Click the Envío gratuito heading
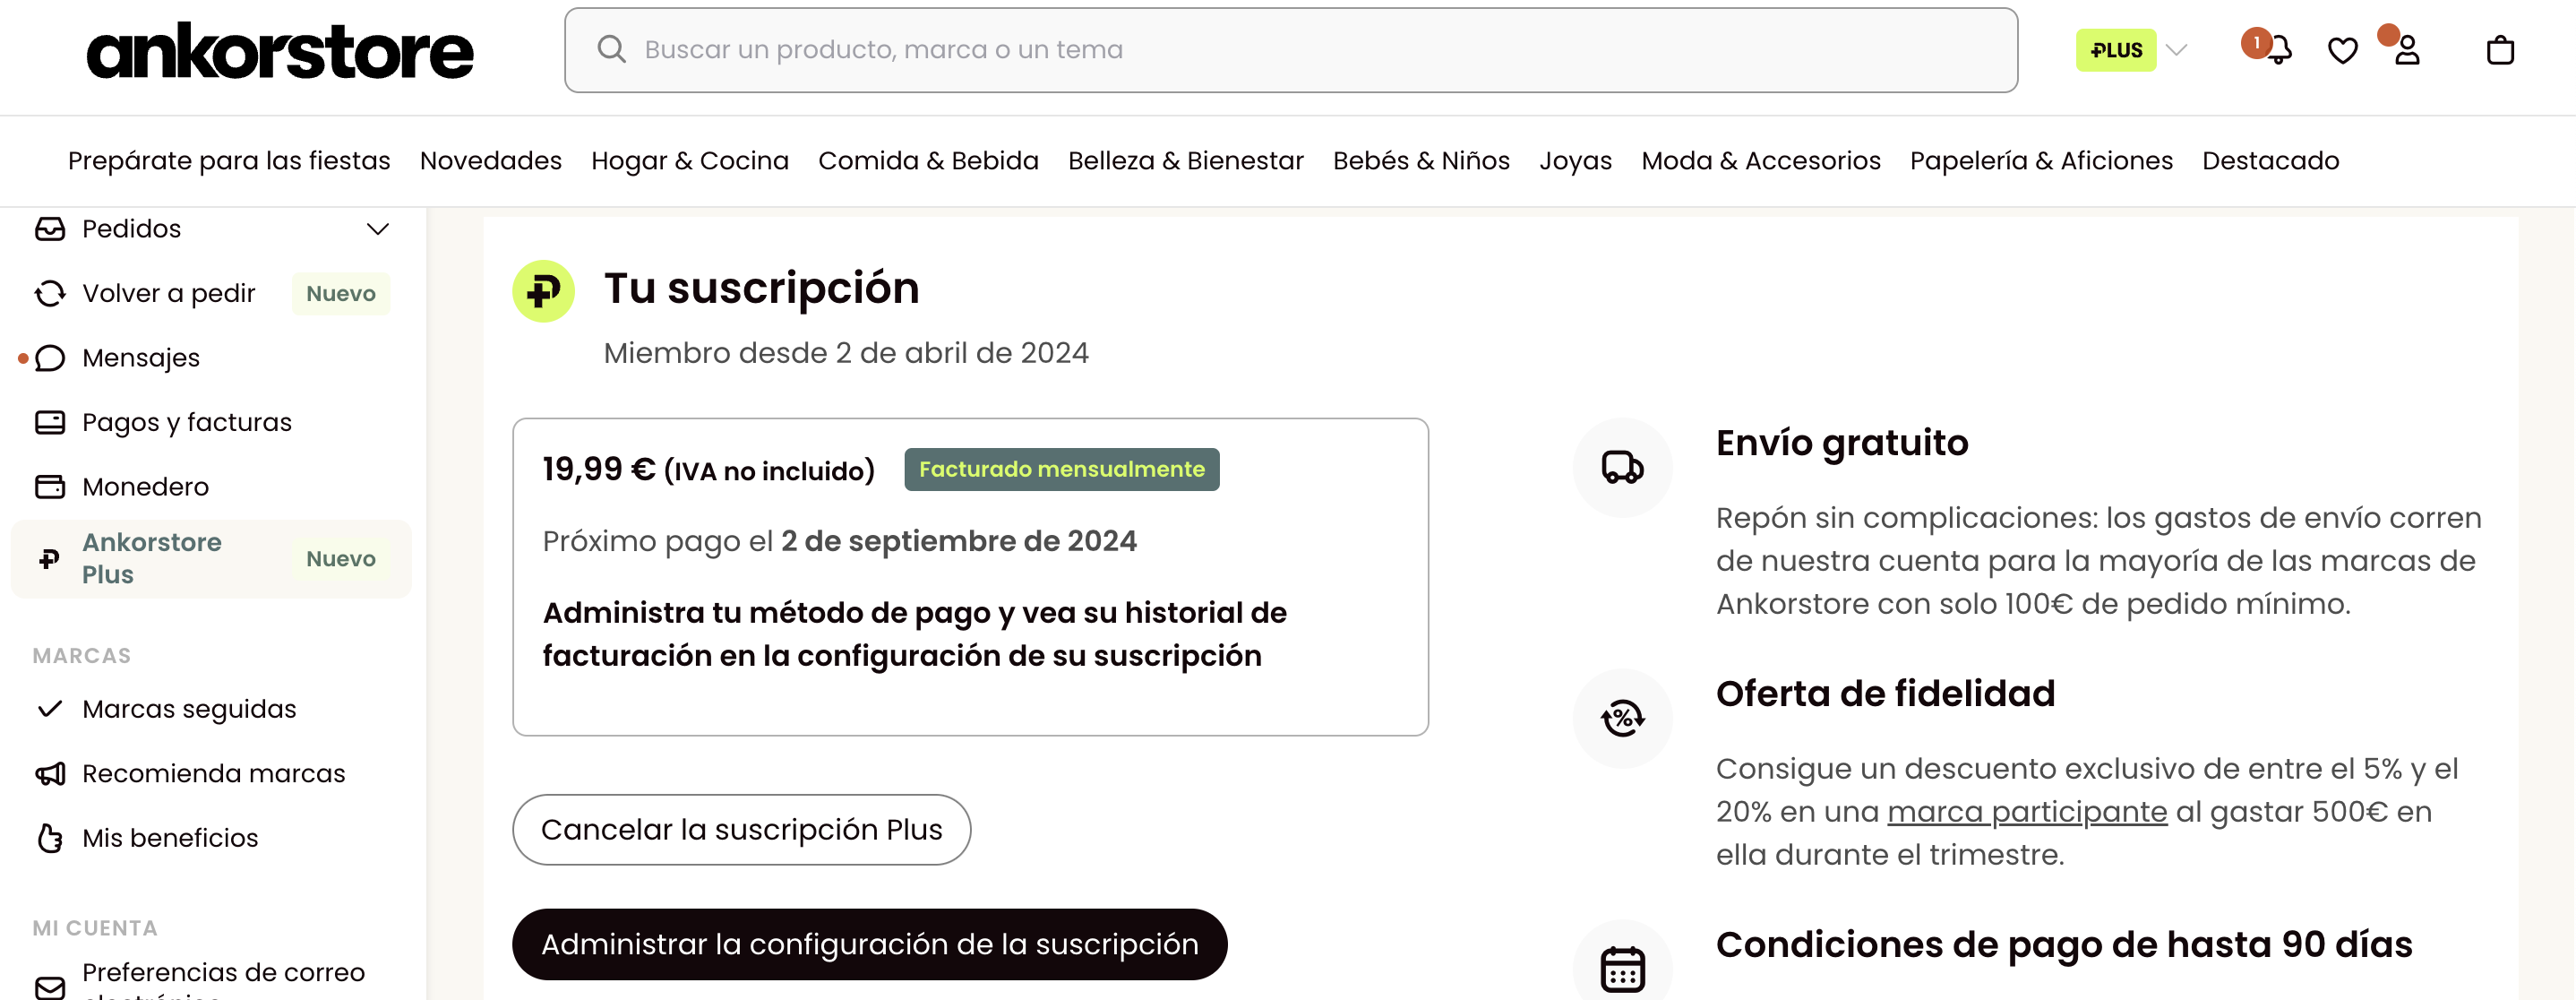 coord(1842,442)
